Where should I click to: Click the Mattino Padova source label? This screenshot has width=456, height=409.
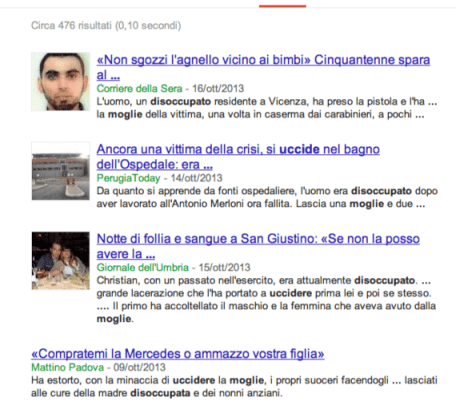coord(68,367)
